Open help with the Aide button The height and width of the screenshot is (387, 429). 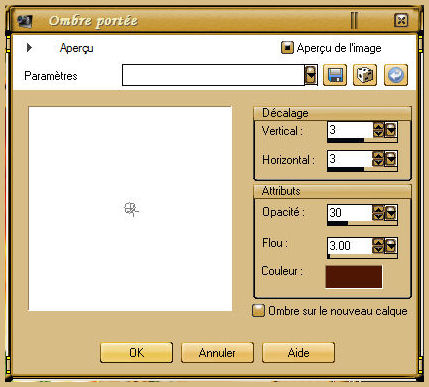298,353
